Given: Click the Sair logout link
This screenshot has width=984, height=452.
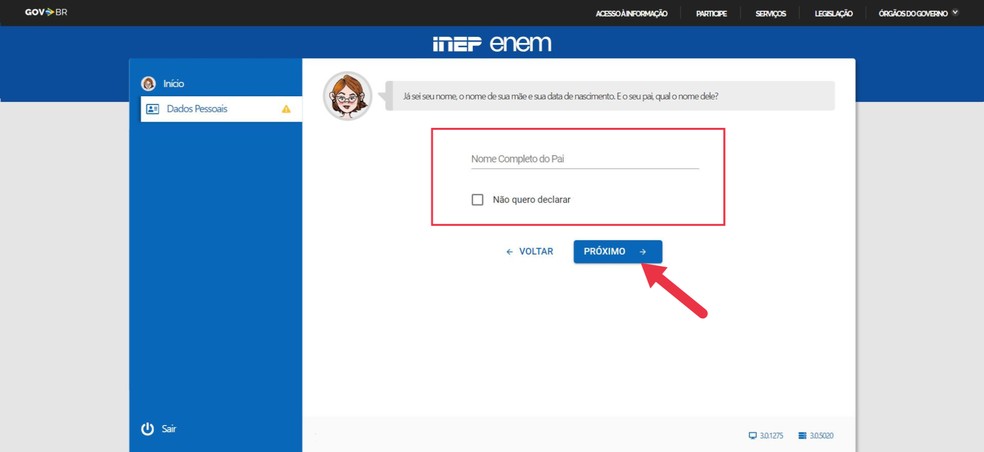Looking at the screenshot, I should 169,429.
